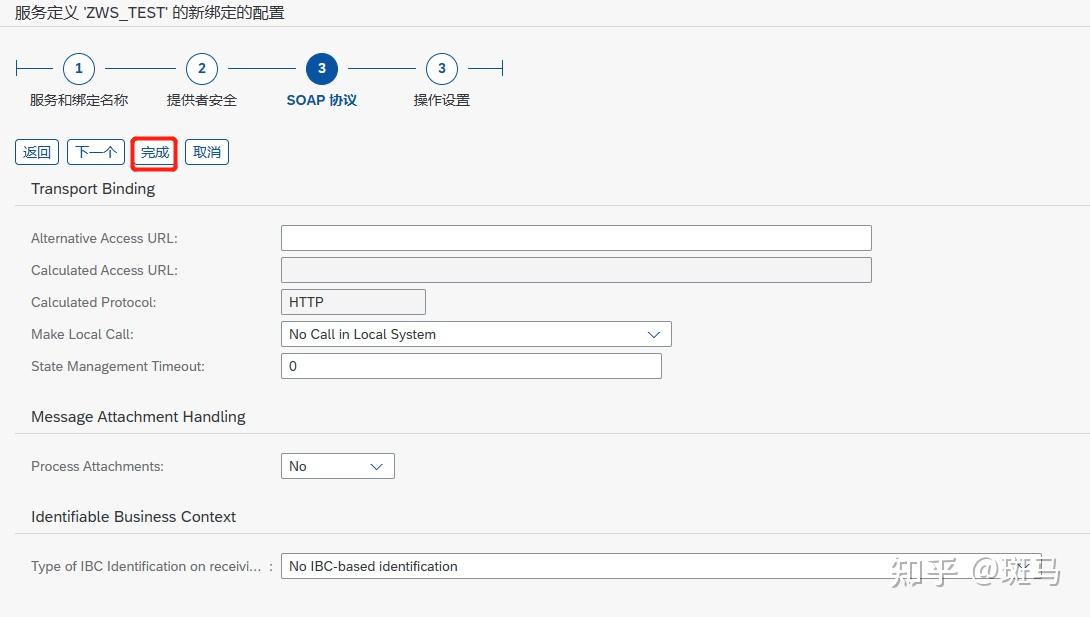Click the Transport Binding section header
The image size is (1090, 617).
pos(92,188)
